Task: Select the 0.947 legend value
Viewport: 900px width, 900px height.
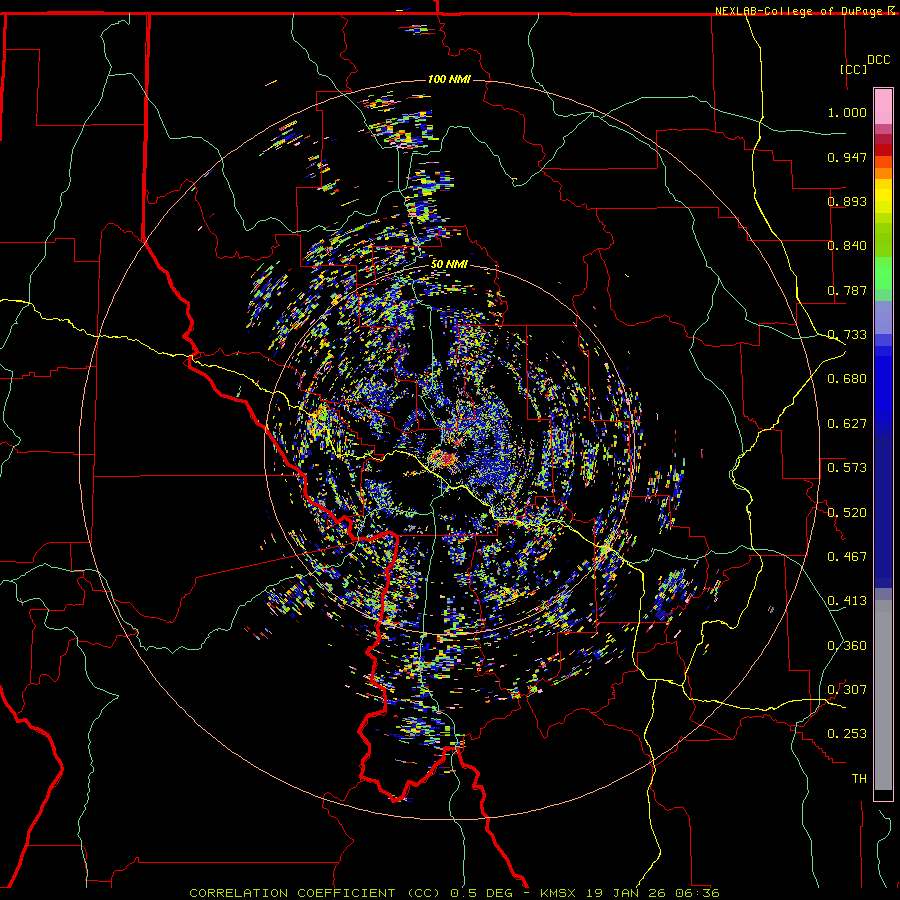Action: (x=847, y=157)
